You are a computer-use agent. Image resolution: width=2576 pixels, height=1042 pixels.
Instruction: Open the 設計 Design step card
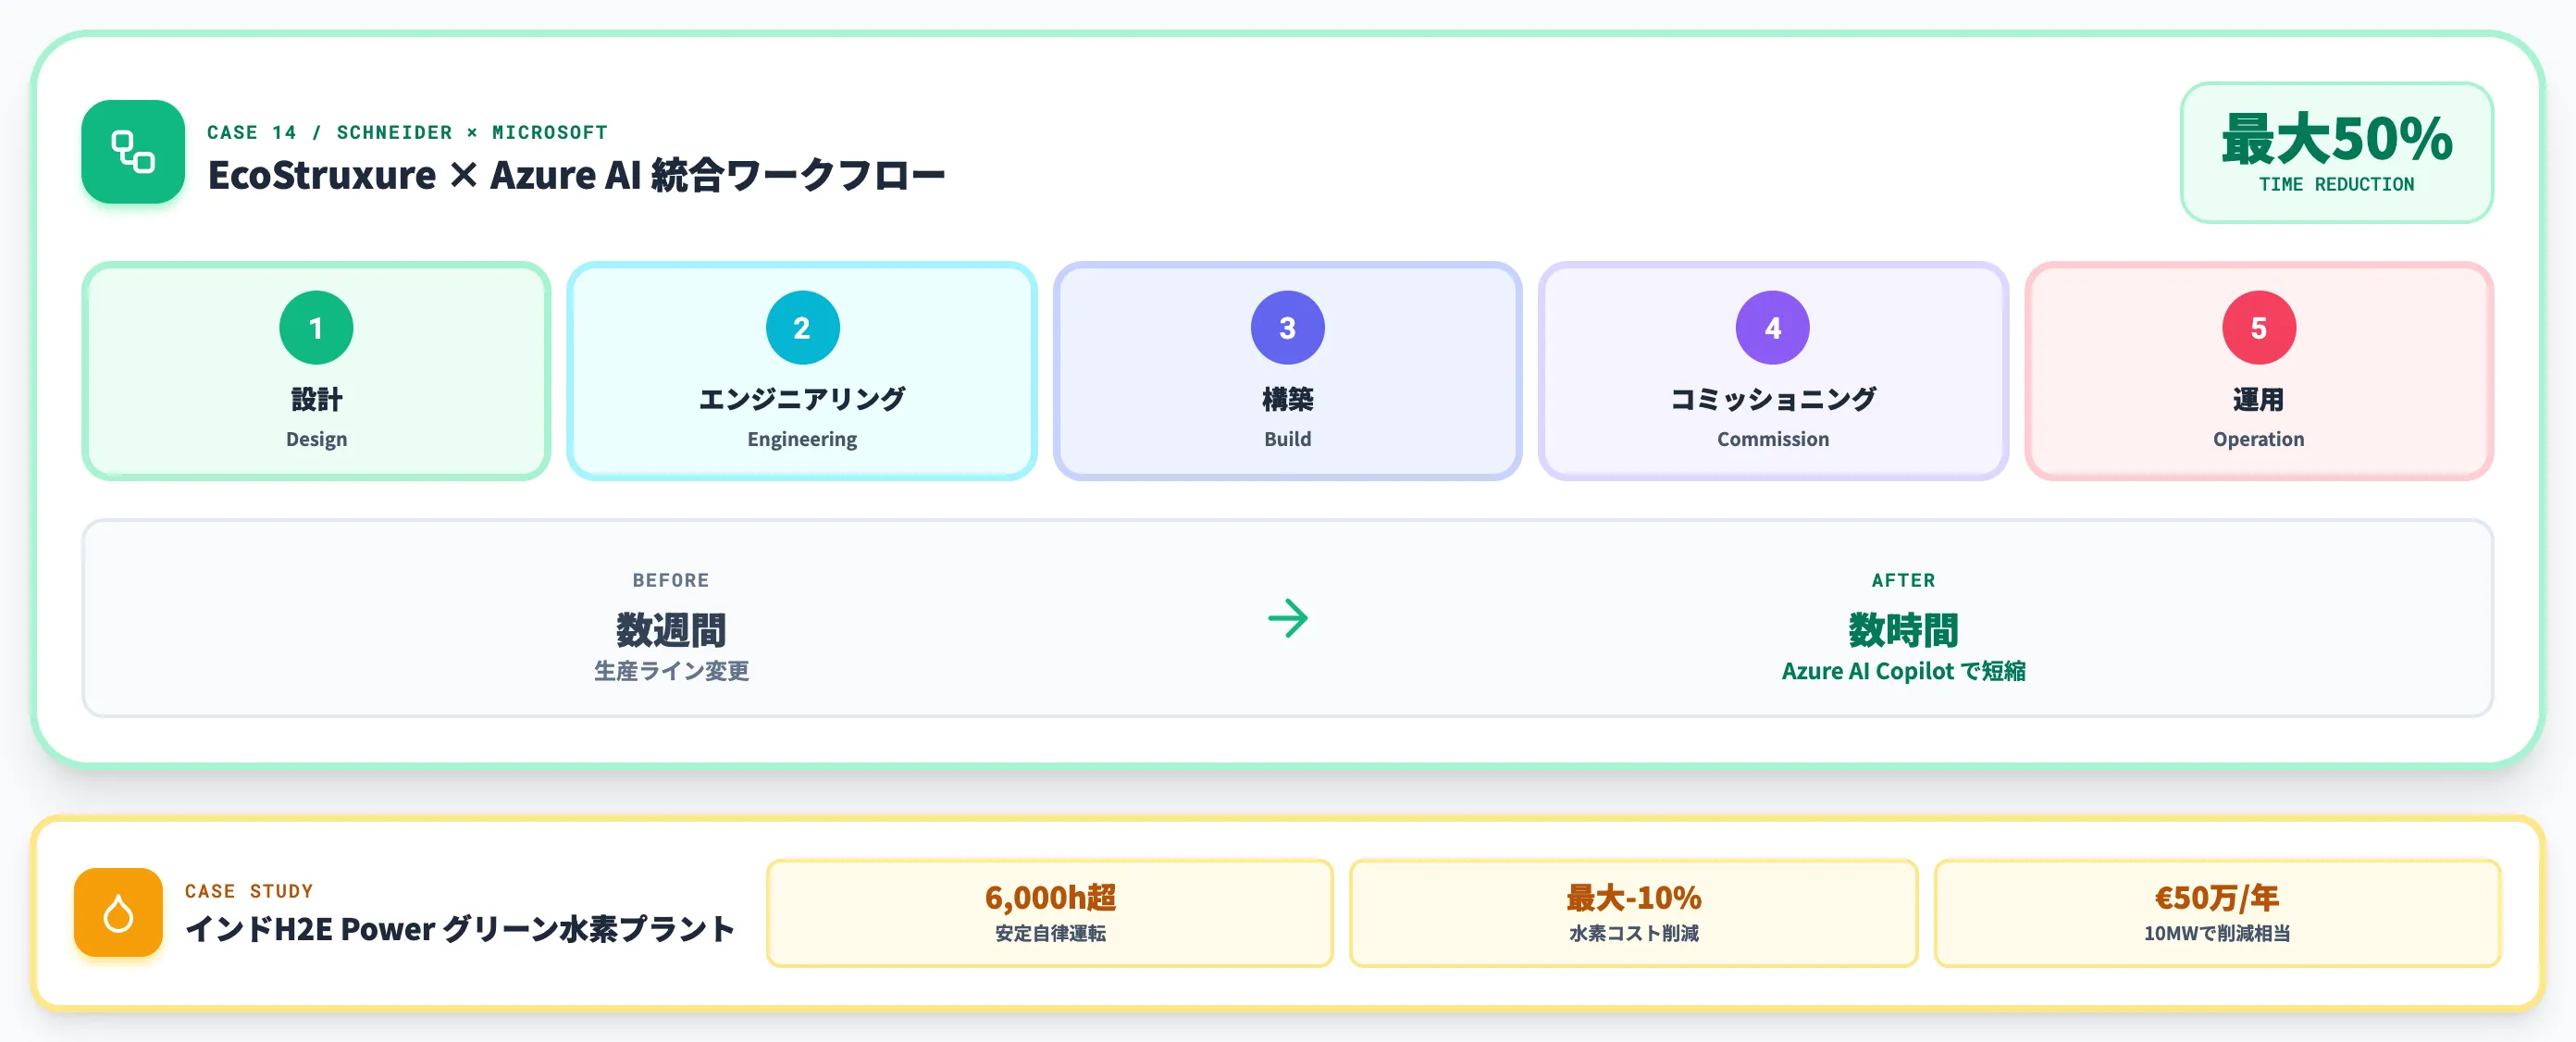[316, 371]
